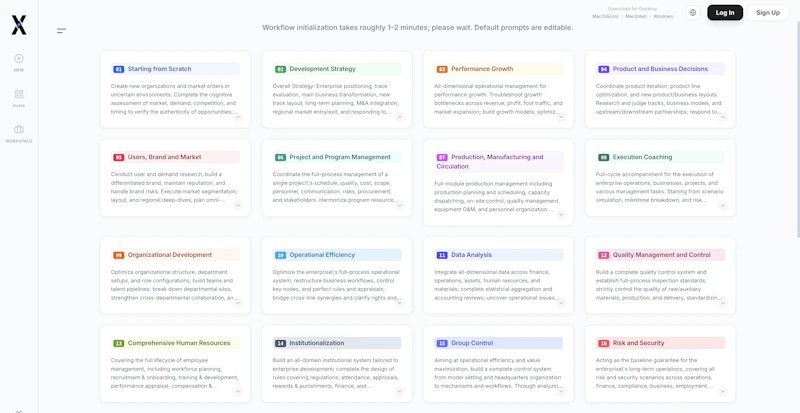Screen dimensions: 800x413
Task: Click the 12 badge on Quality Management and Control
Action: click(604, 255)
